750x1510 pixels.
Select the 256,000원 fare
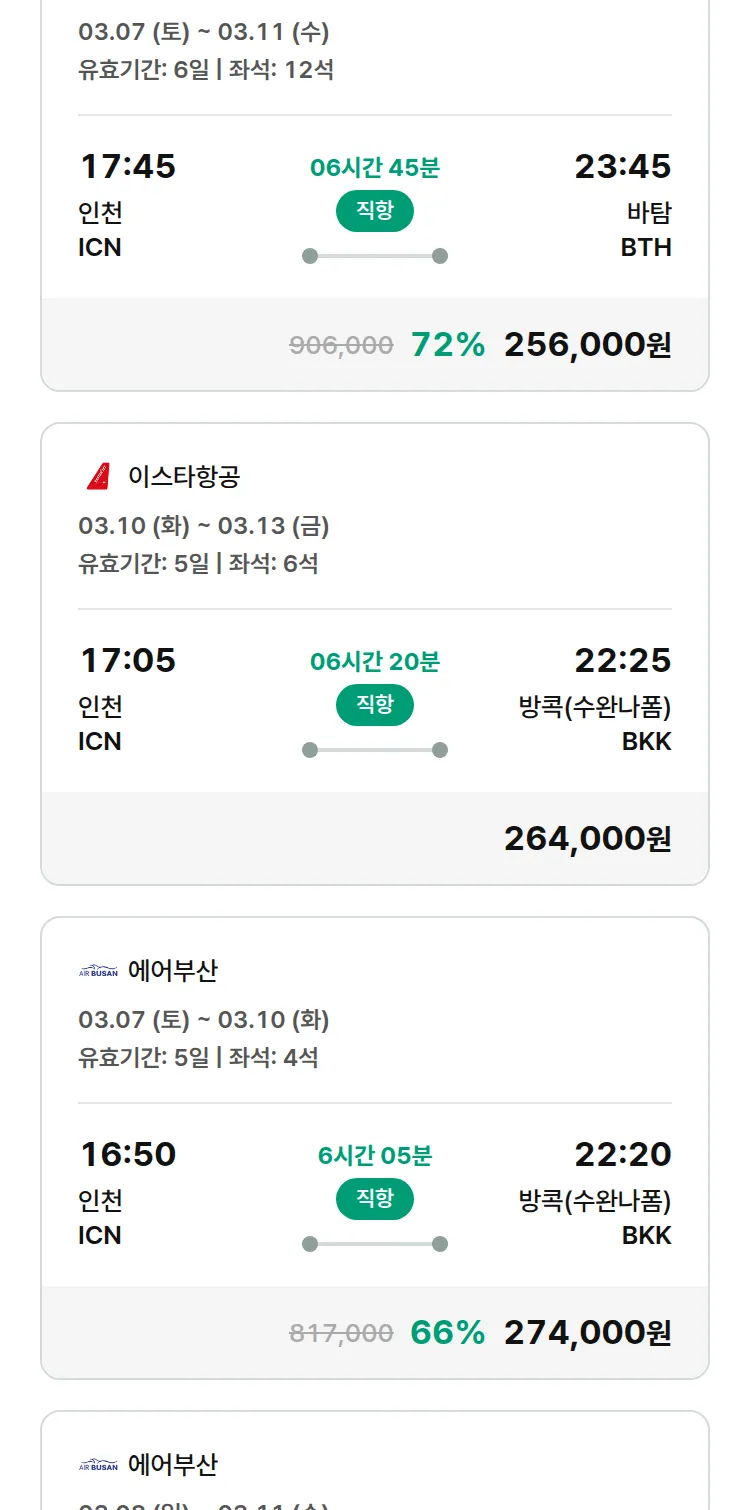587,345
